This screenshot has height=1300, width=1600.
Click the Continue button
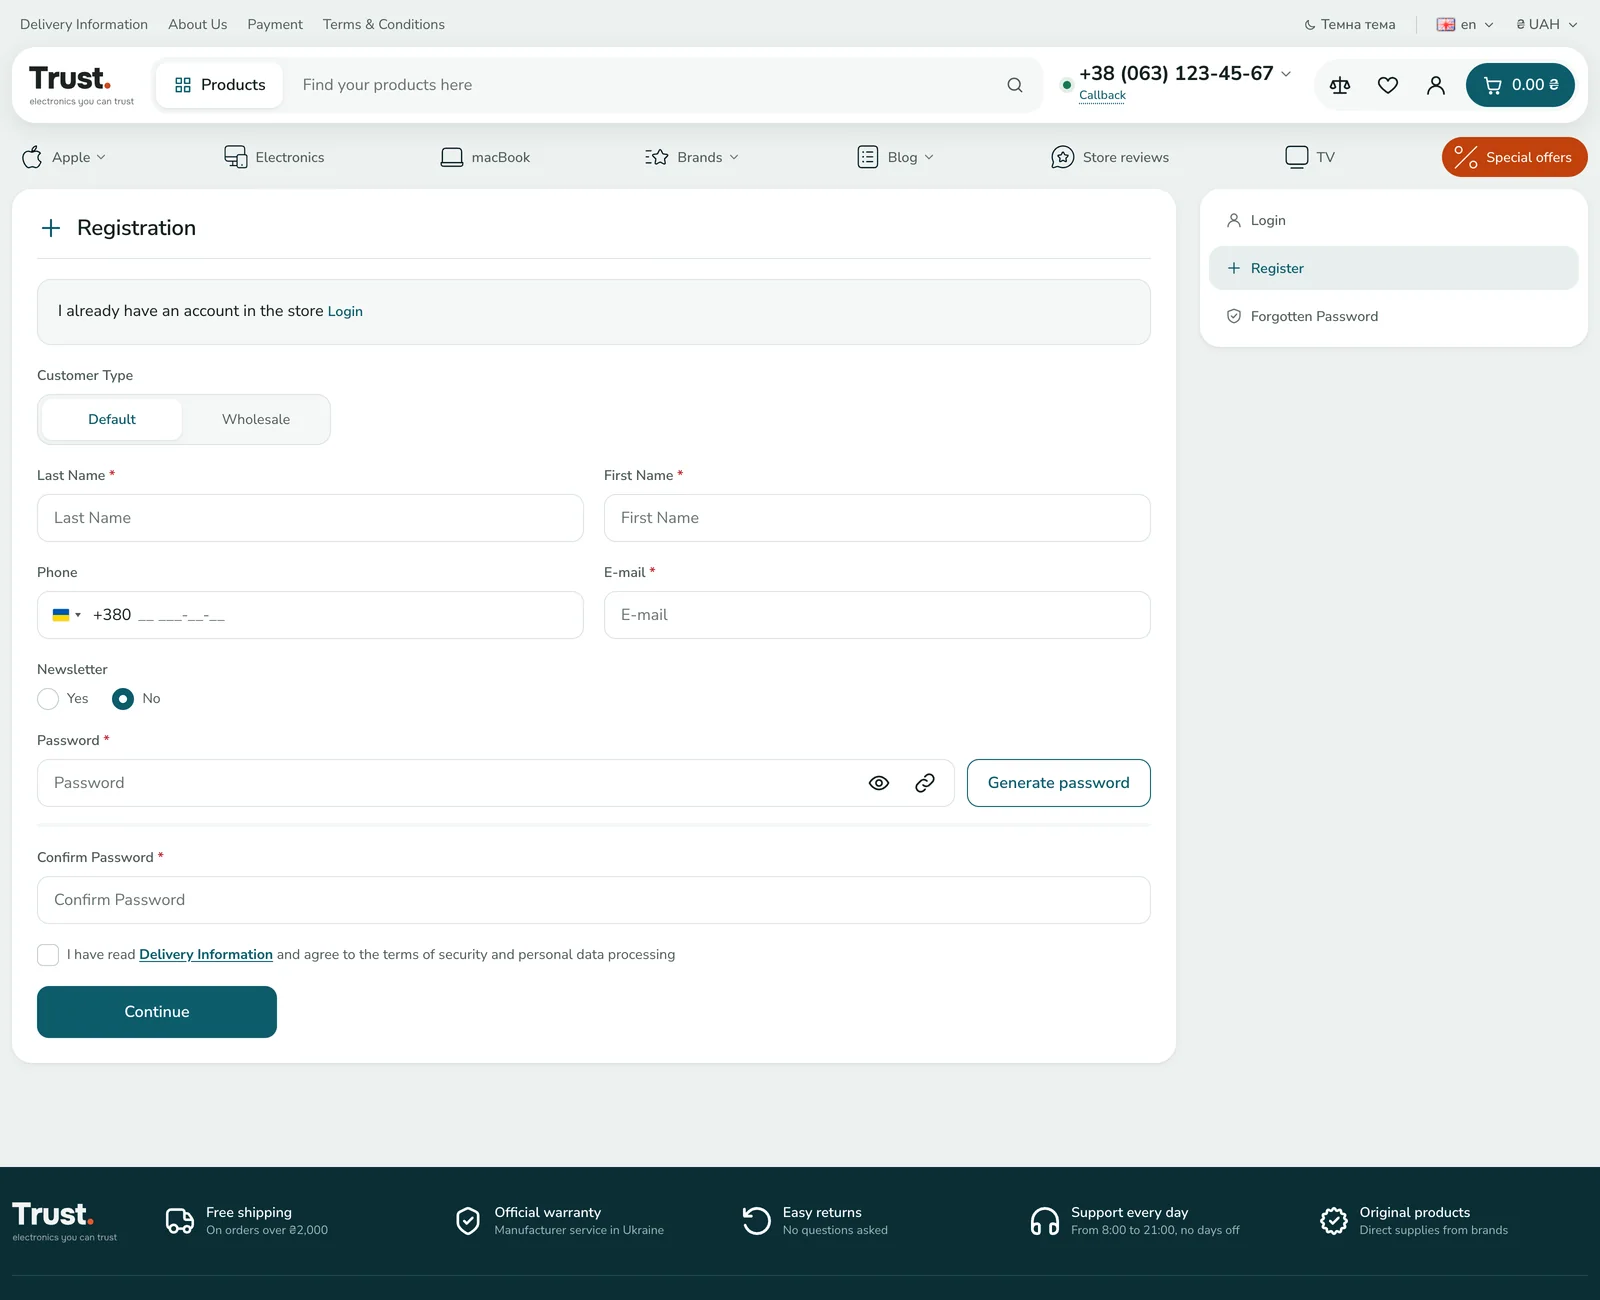[x=157, y=1012]
